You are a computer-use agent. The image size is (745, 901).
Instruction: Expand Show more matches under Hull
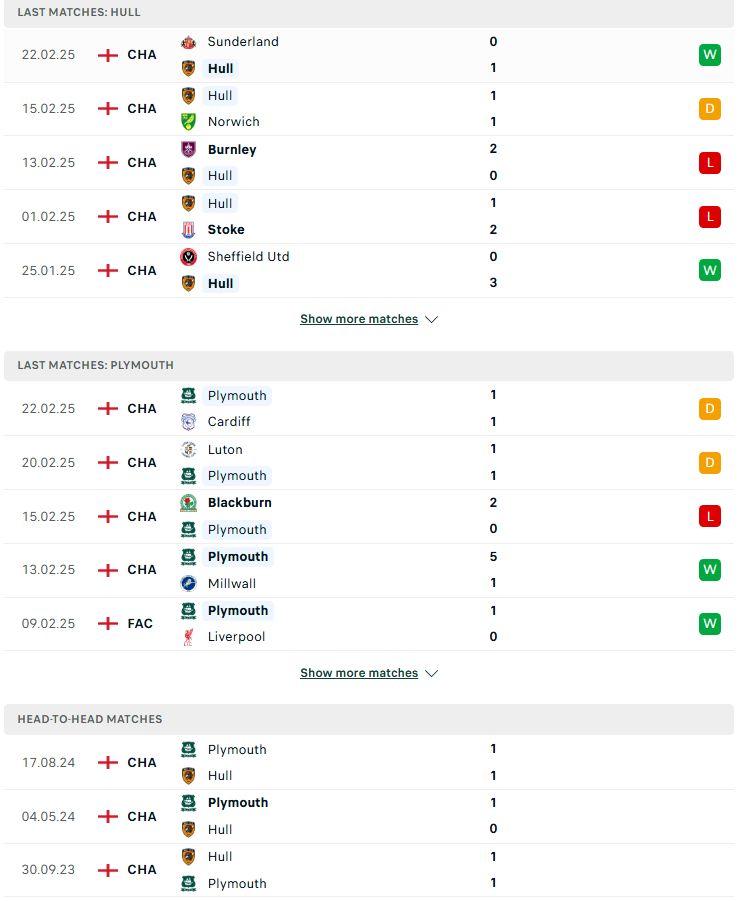(x=359, y=319)
